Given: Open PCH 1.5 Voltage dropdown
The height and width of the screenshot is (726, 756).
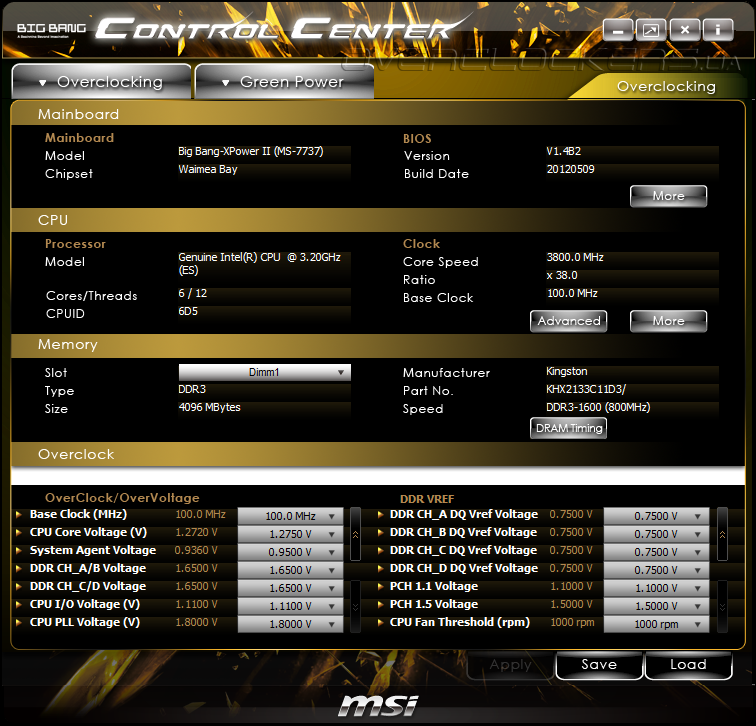Looking at the screenshot, I should pyautogui.click(x=656, y=606).
